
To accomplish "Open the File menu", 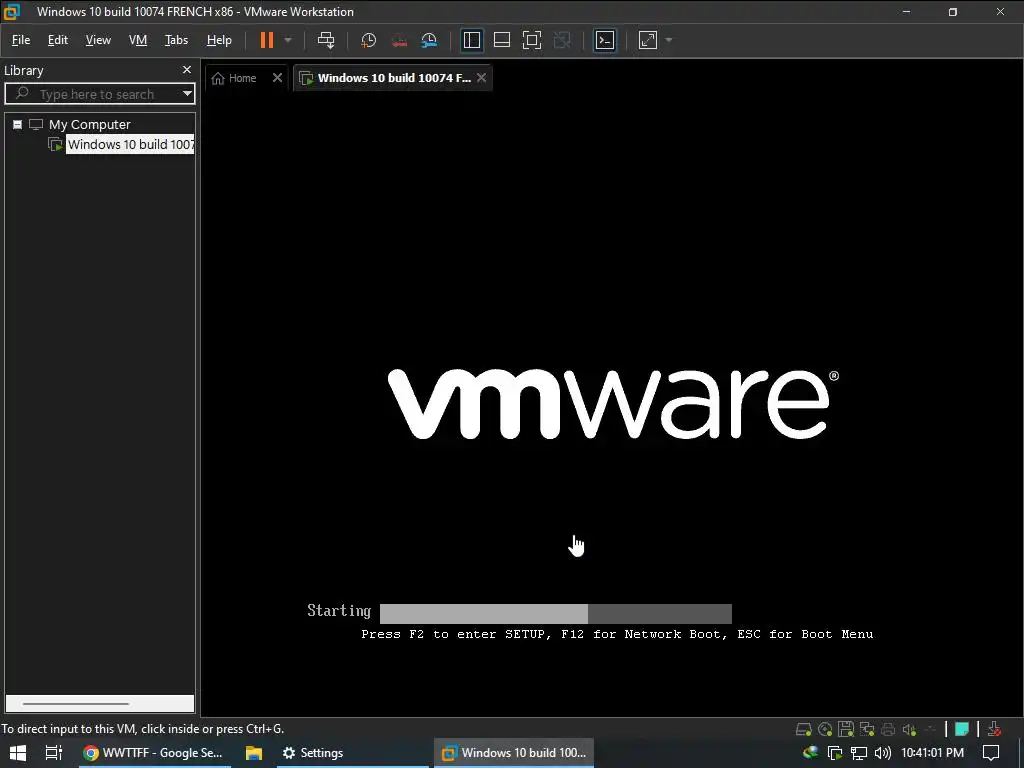I will click(x=21, y=40).
